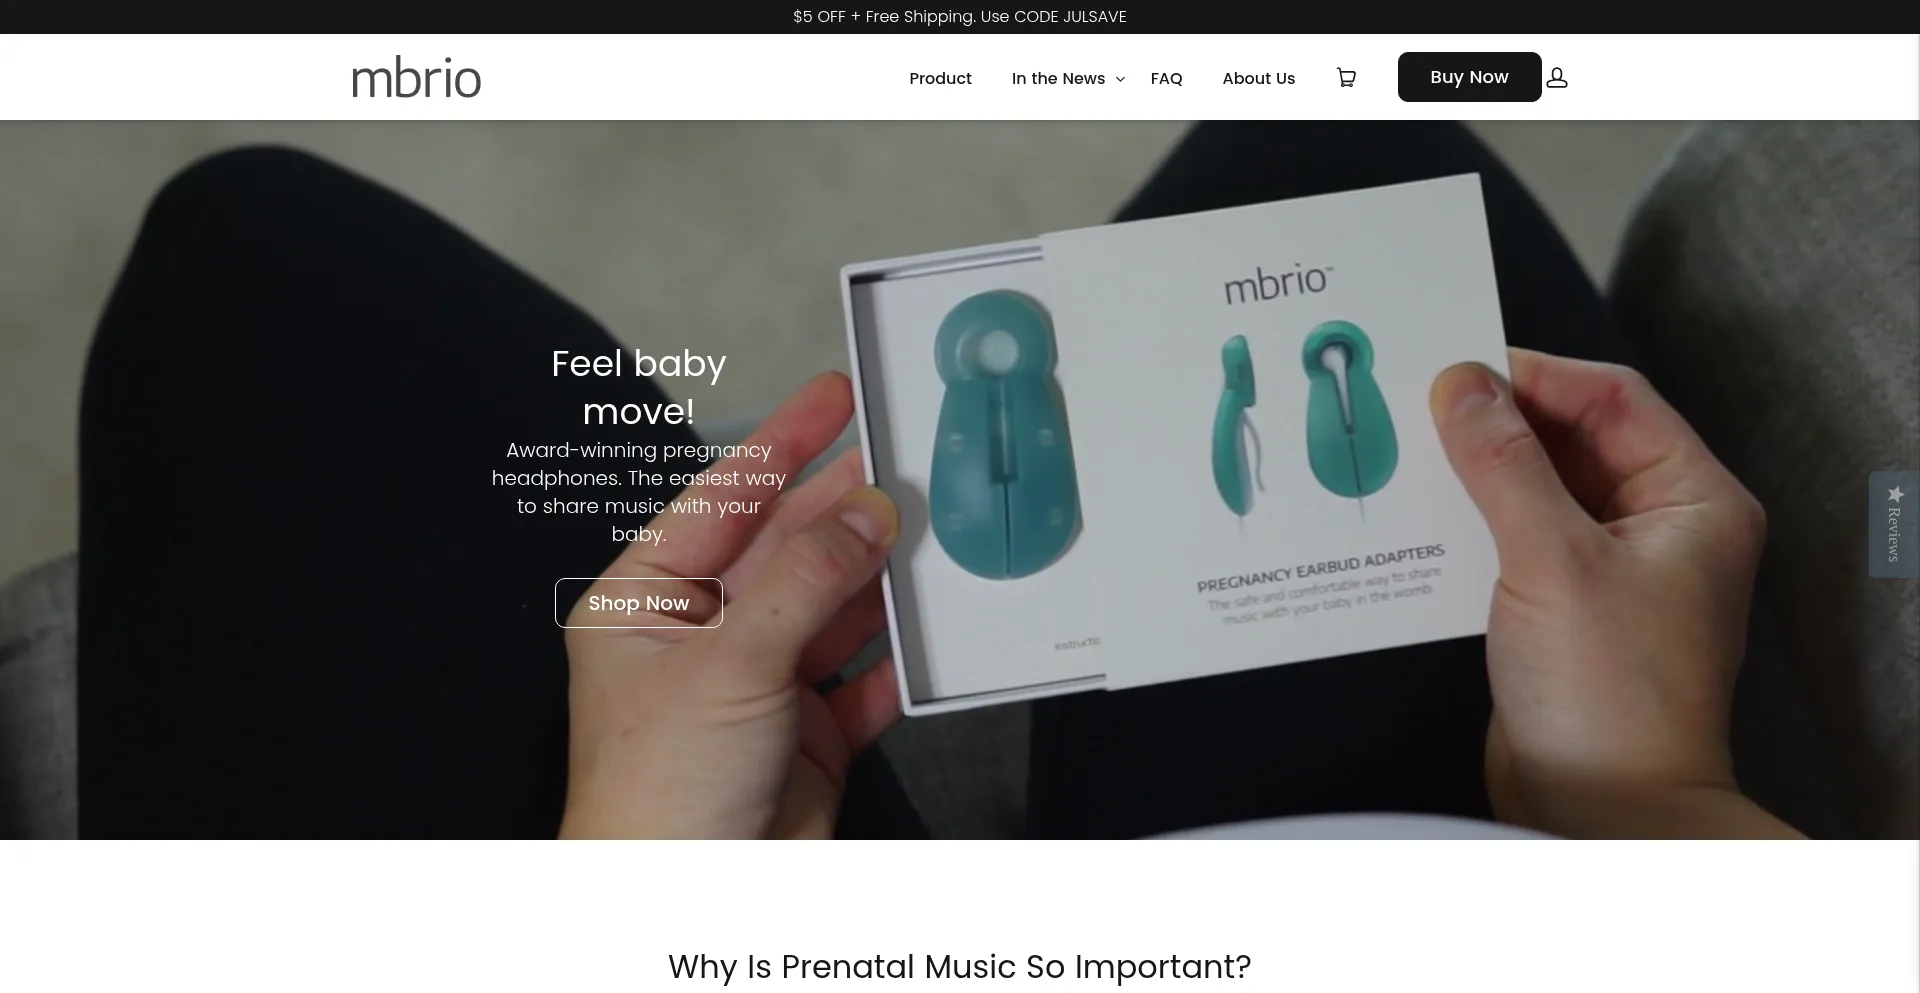The width and height of the screenshot is (1920, 993).
Task: Open the vertical Reviews side tab text
Action: tap(1894, 535)
